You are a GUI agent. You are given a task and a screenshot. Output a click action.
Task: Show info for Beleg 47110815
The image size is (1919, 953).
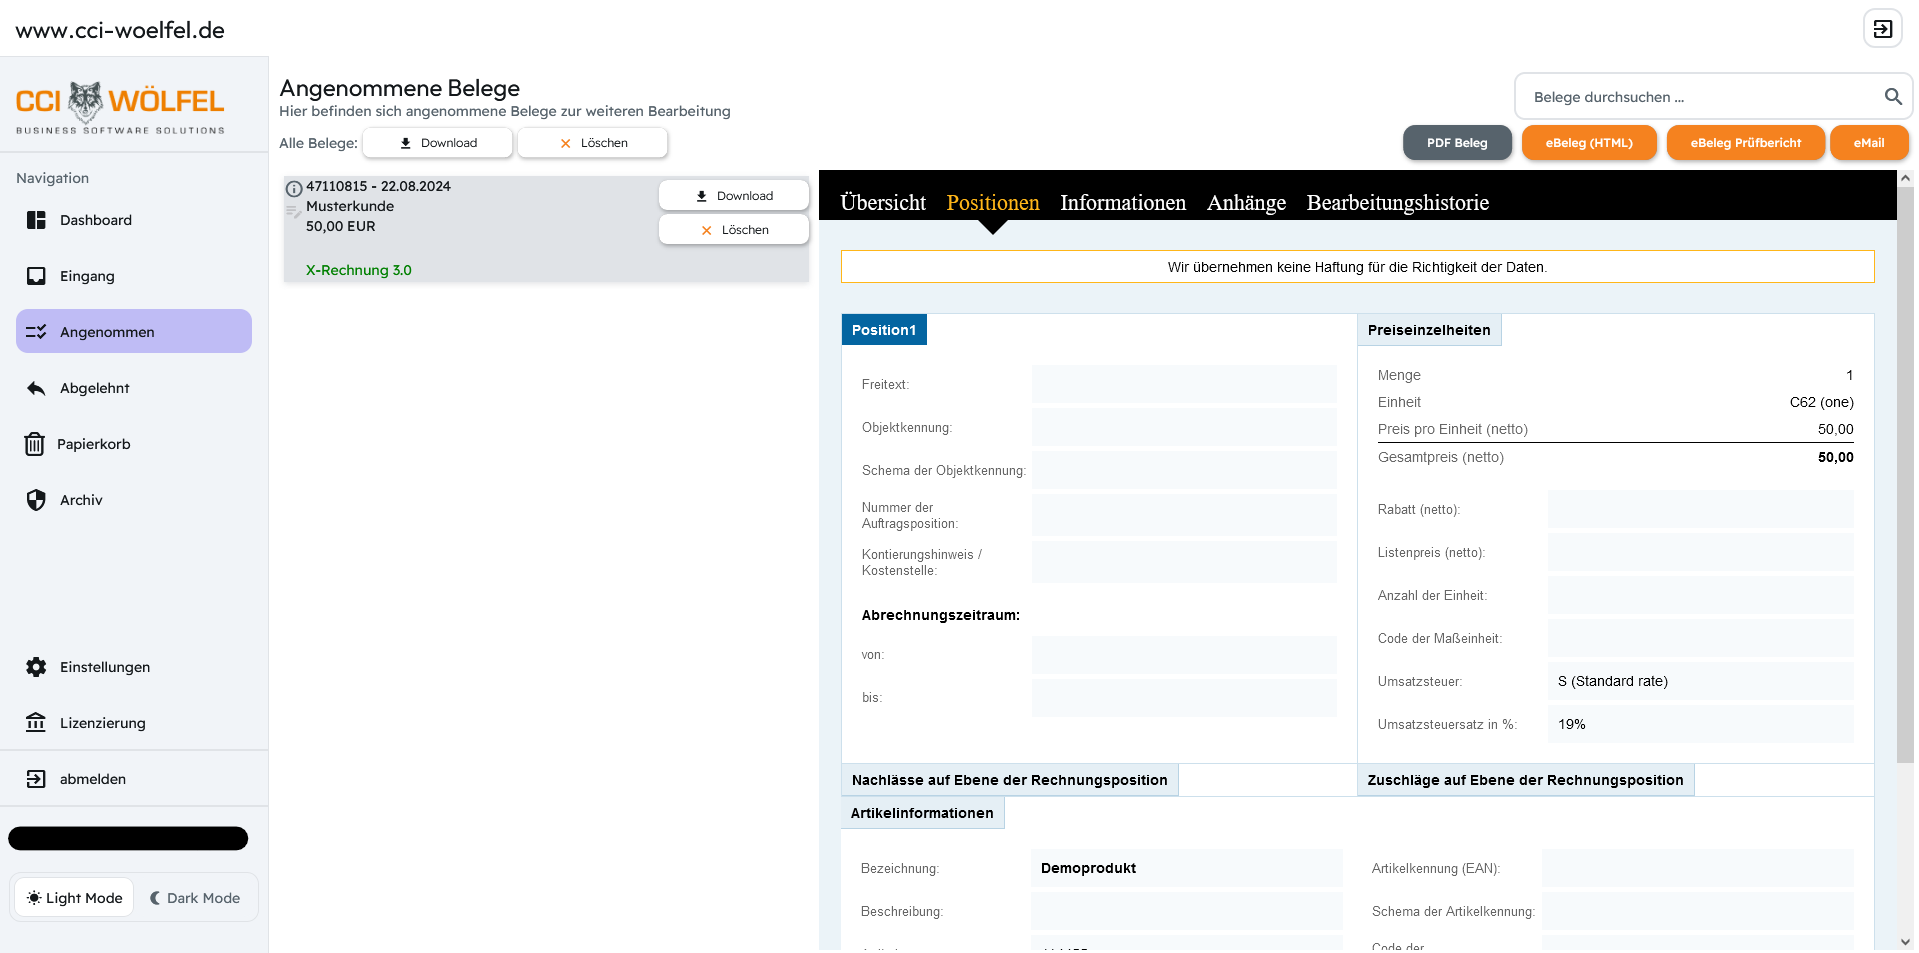[x=293, y=187]
